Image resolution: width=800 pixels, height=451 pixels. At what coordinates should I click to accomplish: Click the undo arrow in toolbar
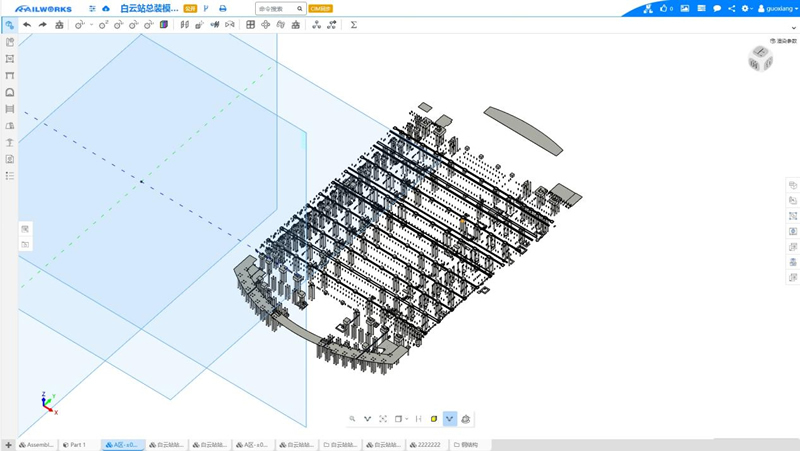click(x=27, y=25)
